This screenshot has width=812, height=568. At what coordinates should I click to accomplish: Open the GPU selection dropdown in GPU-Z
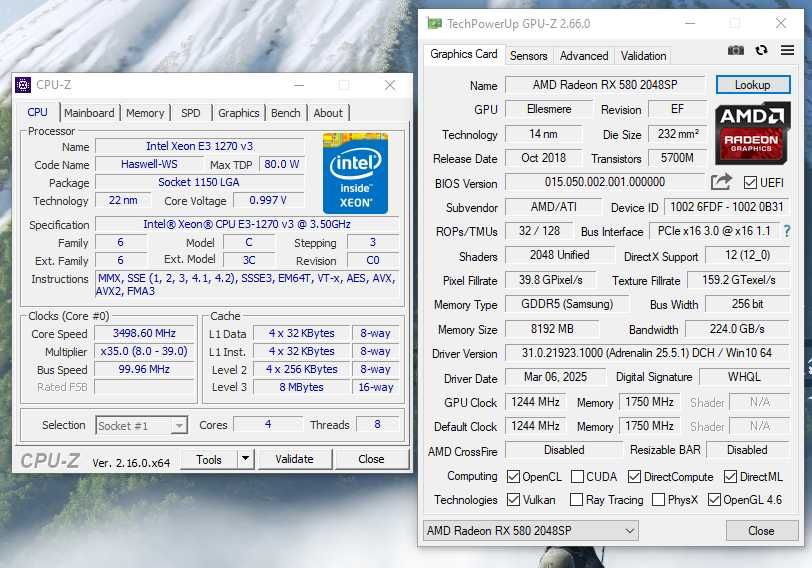[530, 531]
